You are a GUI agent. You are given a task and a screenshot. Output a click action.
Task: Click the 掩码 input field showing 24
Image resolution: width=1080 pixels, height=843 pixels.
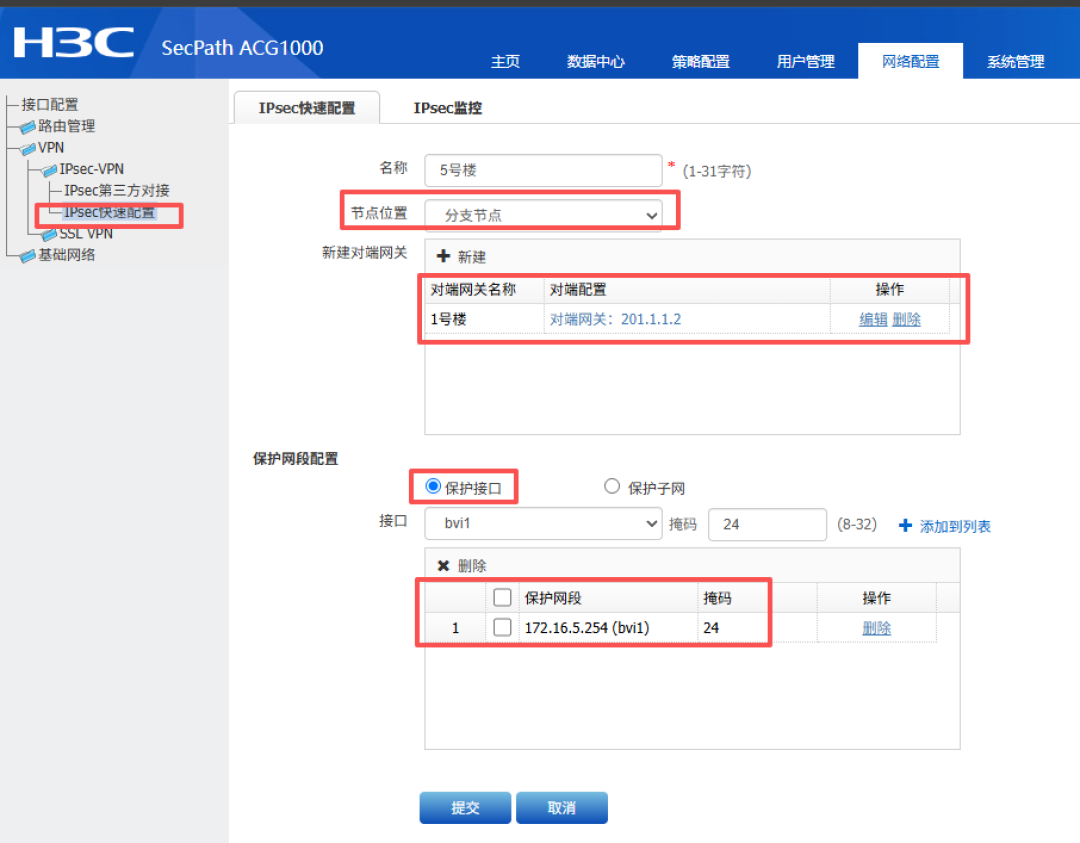pyautogui.click(x=767, y=525)
